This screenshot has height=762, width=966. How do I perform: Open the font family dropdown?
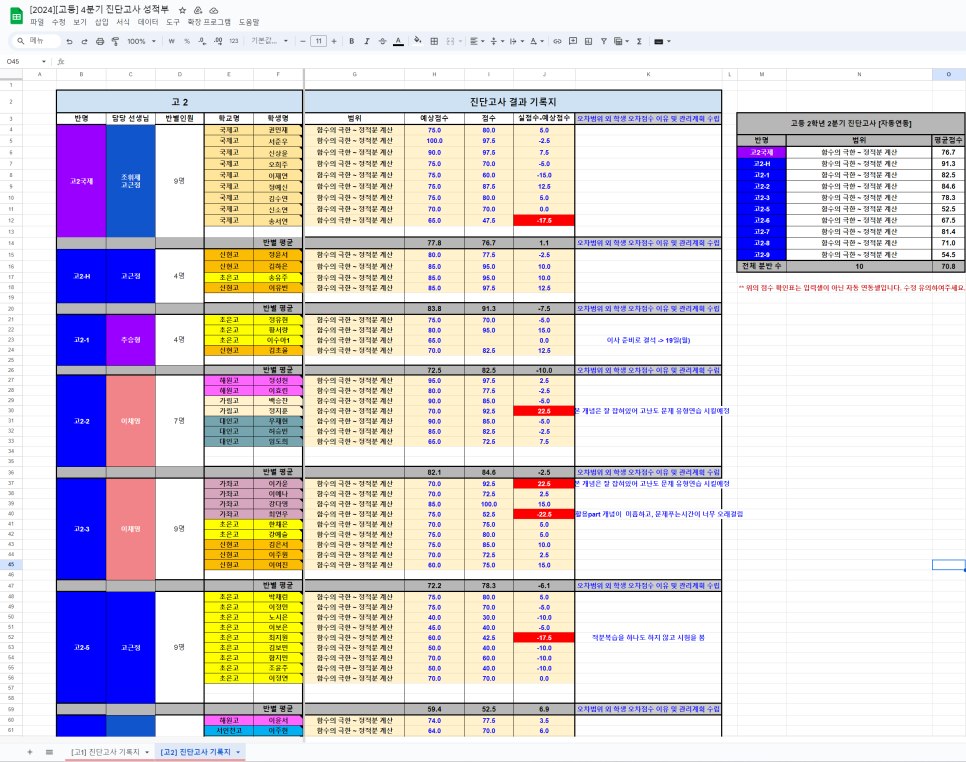pyautogui.click(x=269, y=41)
